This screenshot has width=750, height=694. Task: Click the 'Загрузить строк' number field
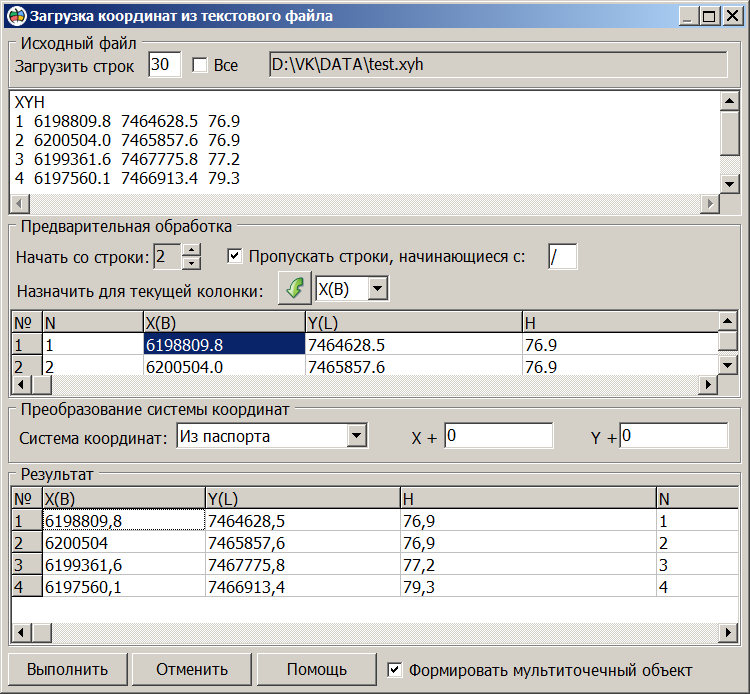[164, 65]
